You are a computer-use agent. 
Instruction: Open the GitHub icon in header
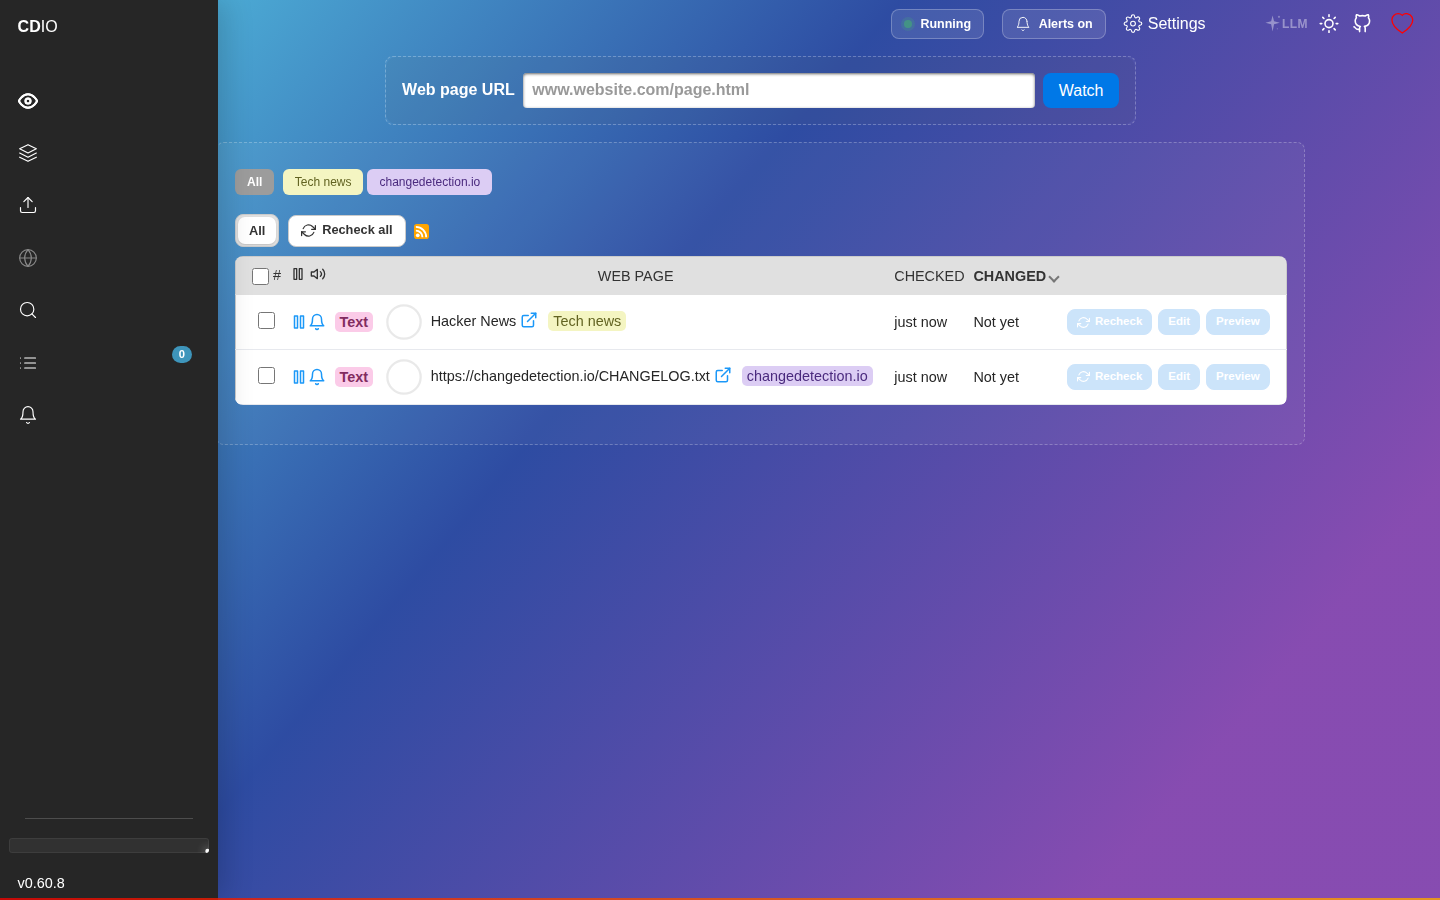[1362, 23]
